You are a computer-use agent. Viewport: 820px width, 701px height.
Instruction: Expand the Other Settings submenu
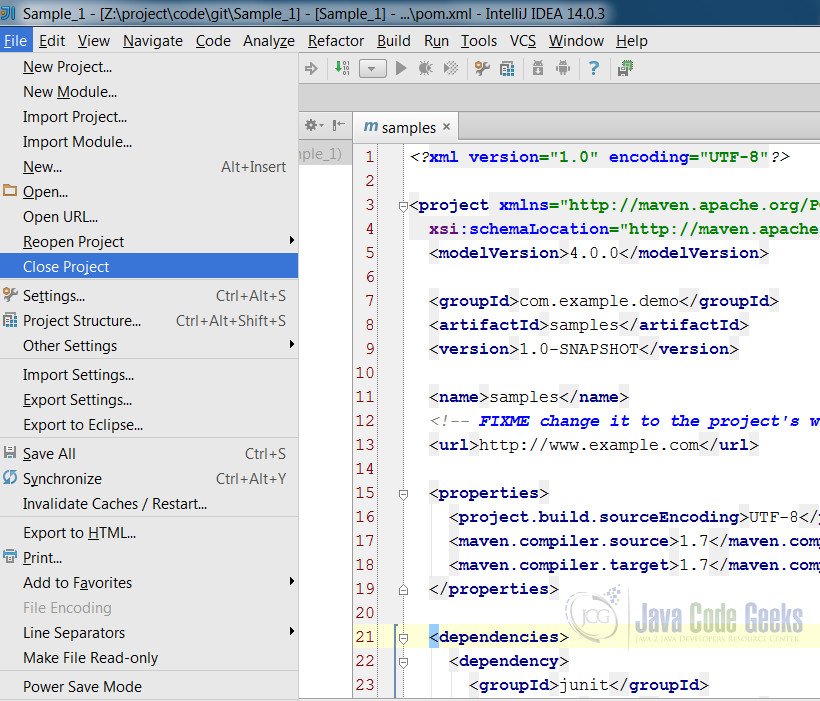[x=149, y=346]
